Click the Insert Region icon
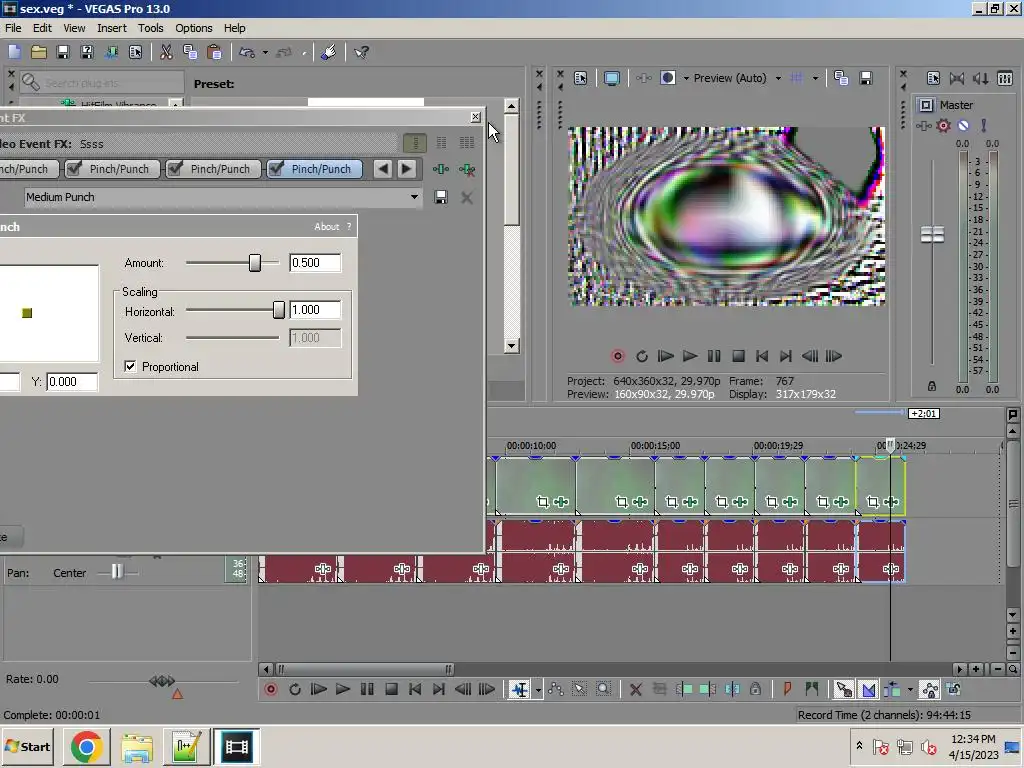The height and width of the screenshot is (768, 1024). (x=812, y=689)
